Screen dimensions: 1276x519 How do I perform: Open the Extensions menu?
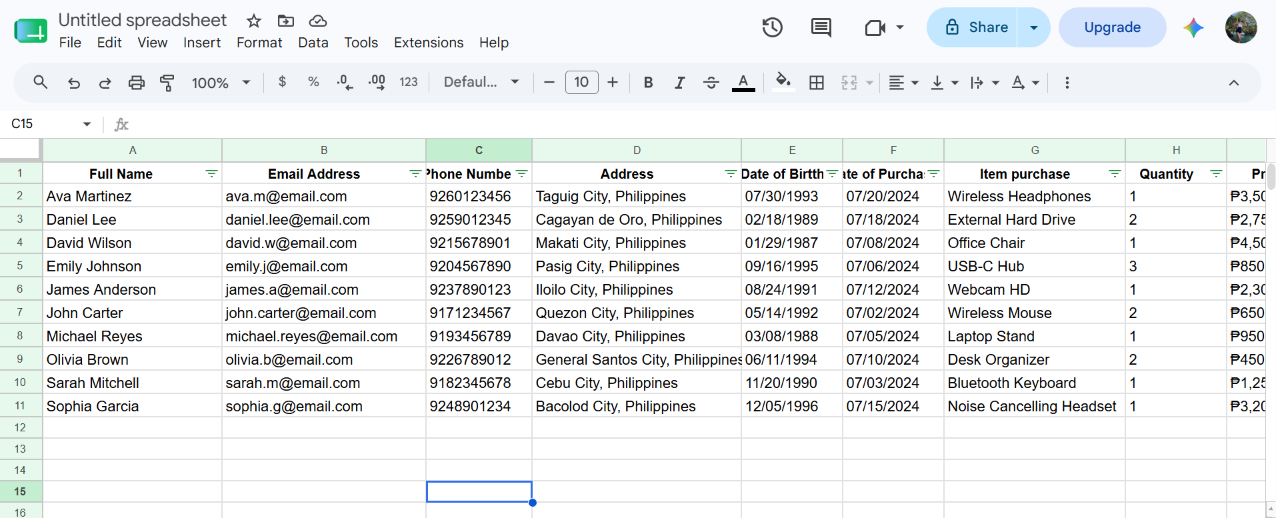(429, 42)
